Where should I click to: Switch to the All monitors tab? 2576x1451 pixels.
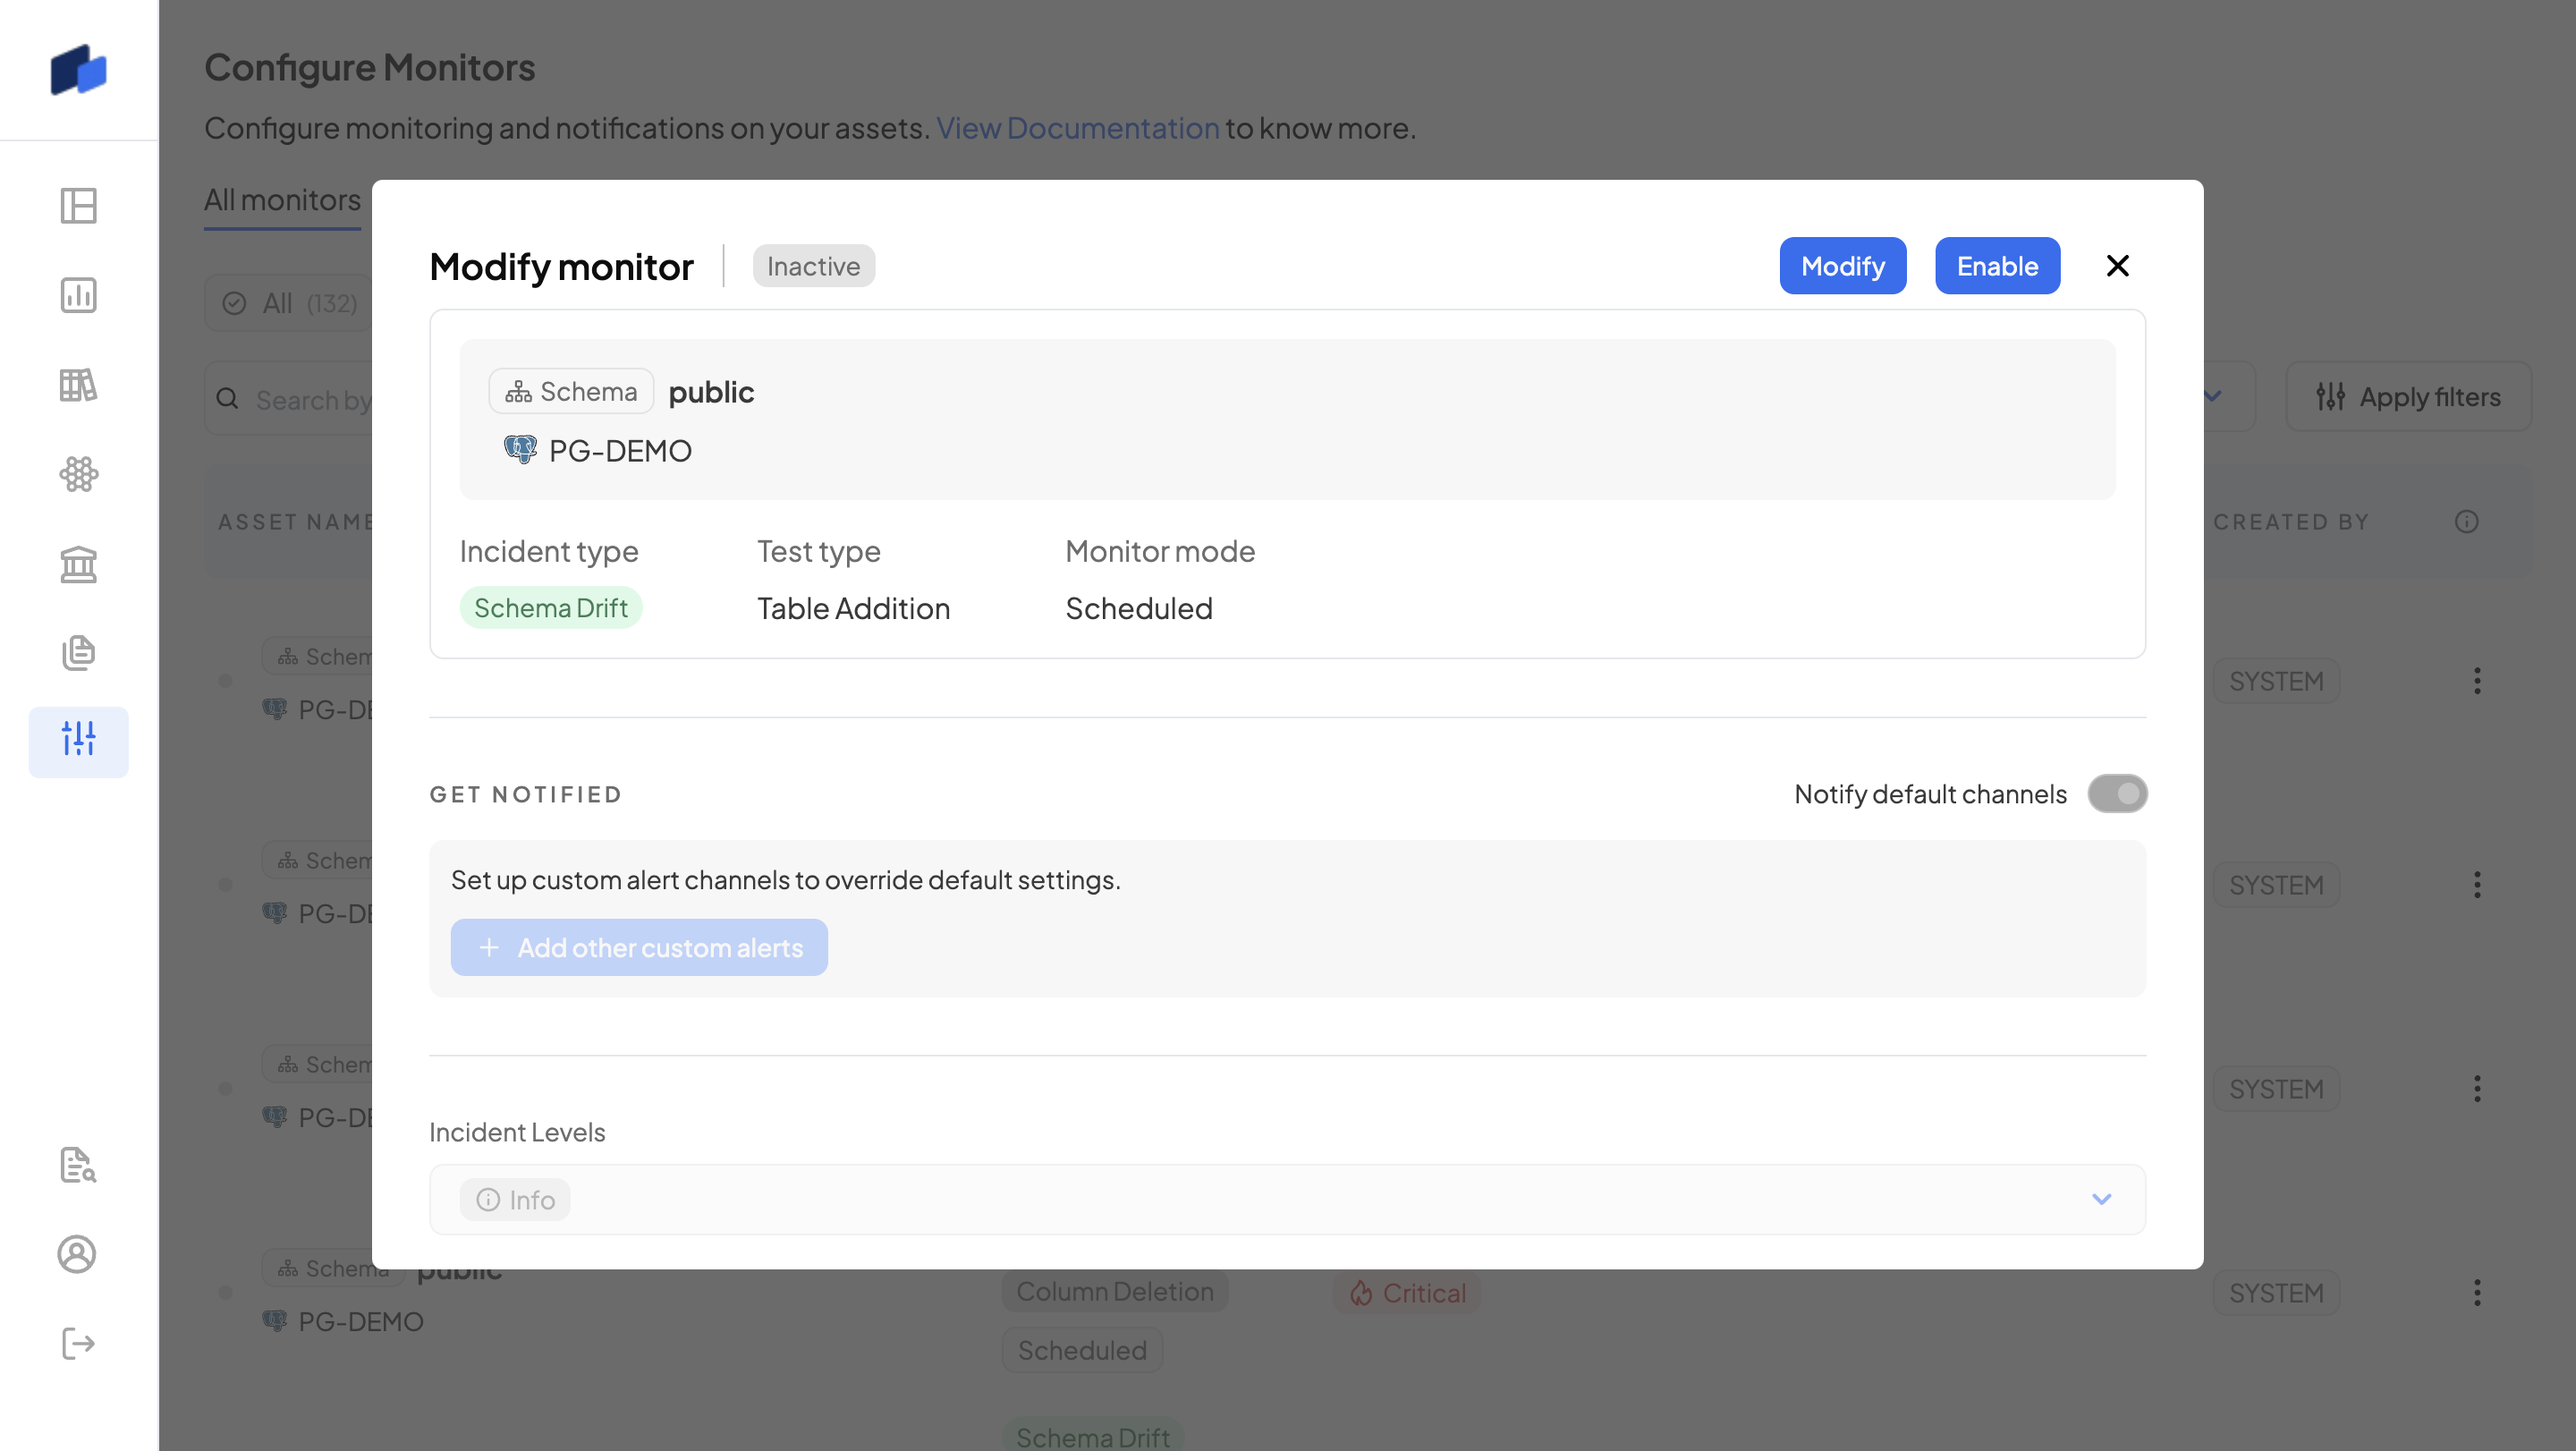pos(282,200)
